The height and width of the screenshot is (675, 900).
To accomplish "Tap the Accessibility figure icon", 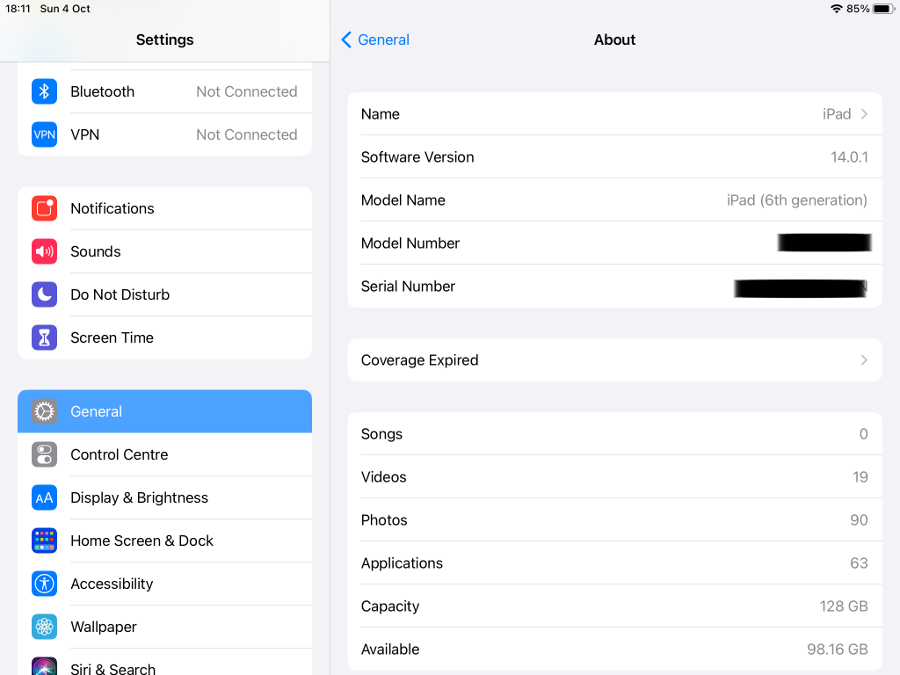I will coord(44,584).
